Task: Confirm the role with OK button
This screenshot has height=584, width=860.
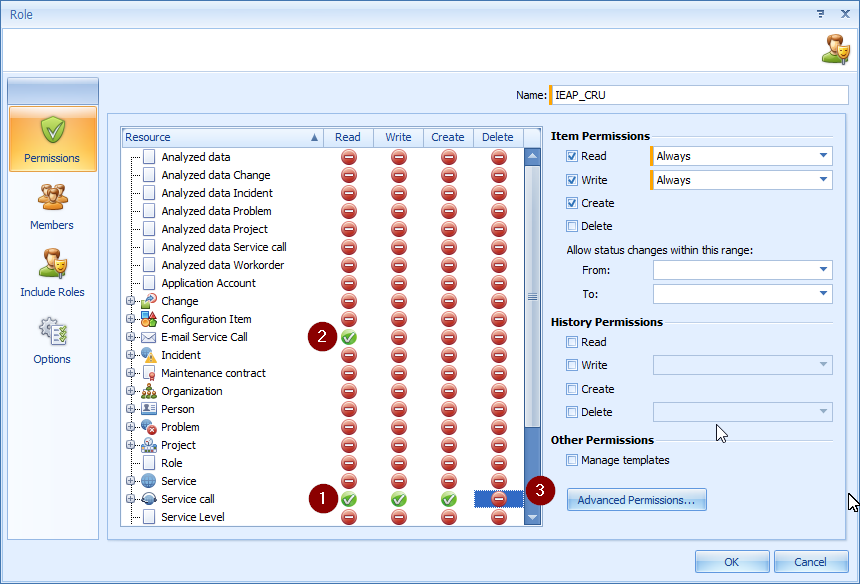Action: pyautogui.click(x=731, y=562)
